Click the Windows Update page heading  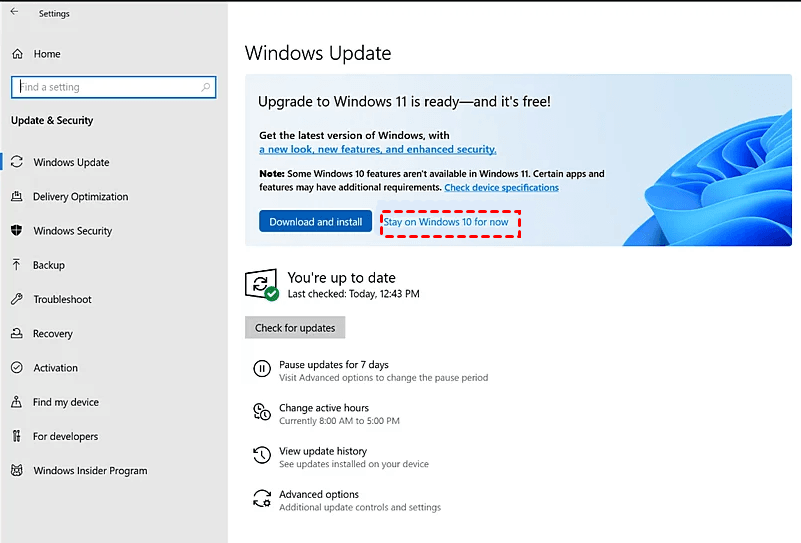pos(318,53)
